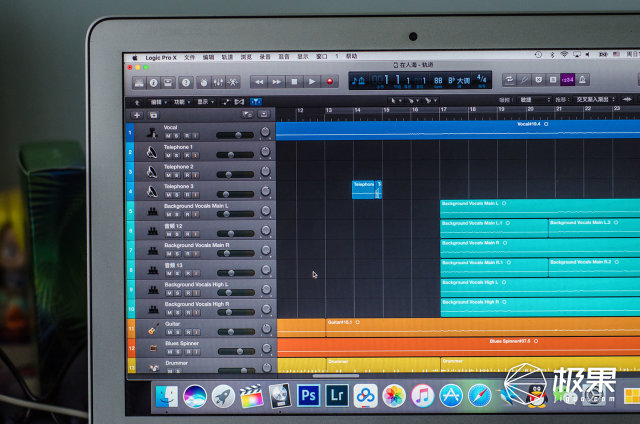
Task: Click the Guitar track volume slider
Action: coord(236,332)
